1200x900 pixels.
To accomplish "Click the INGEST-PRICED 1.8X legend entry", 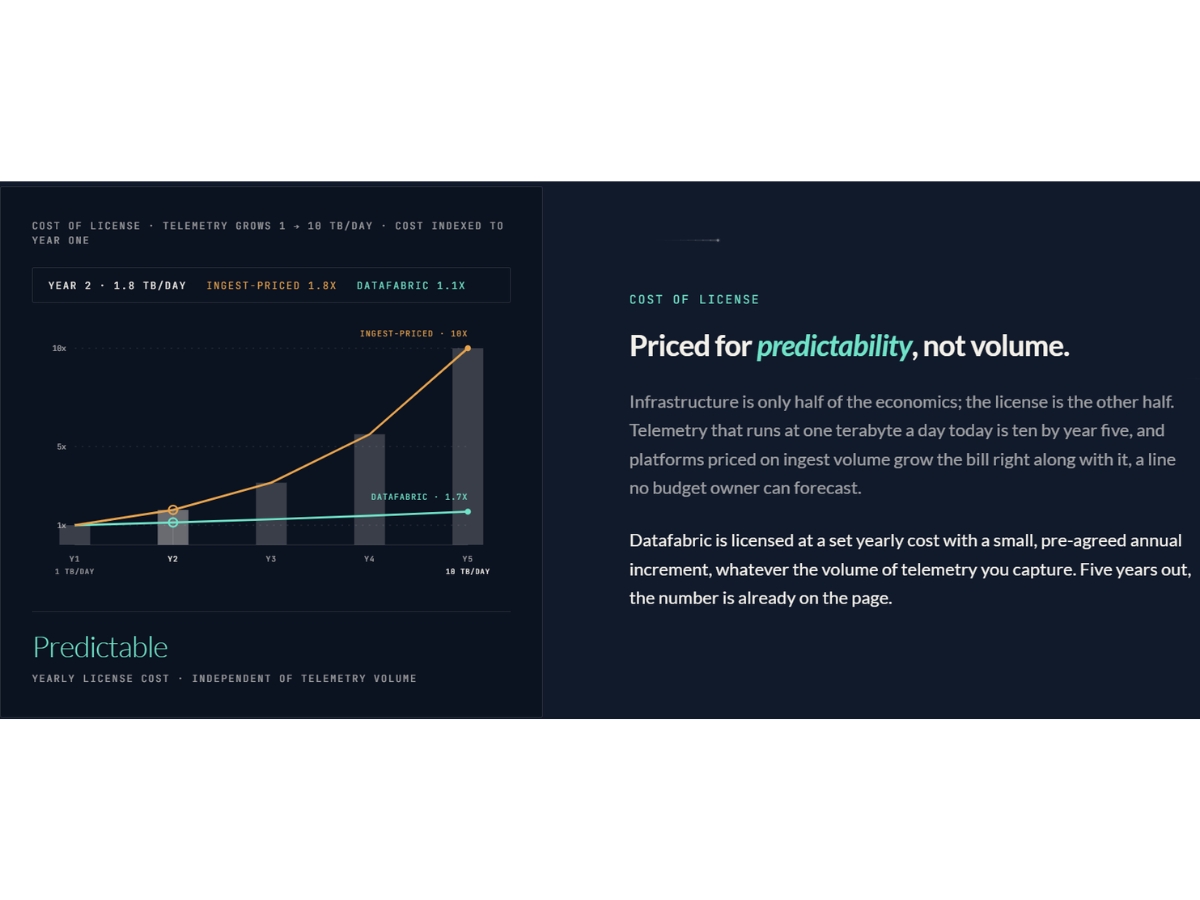I will [x=271, y=285].
